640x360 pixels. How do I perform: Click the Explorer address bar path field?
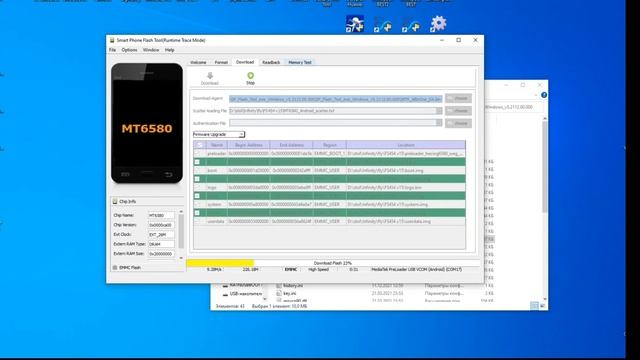tap(513, 107)
